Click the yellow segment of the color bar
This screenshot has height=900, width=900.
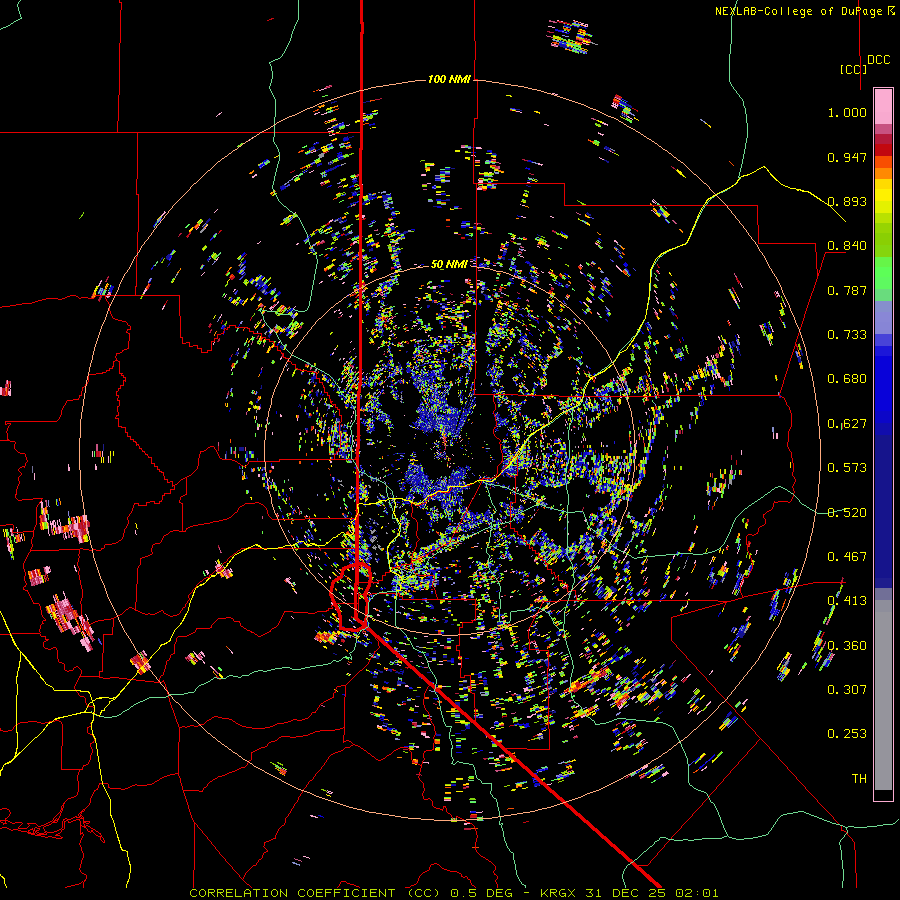[883, 195]
